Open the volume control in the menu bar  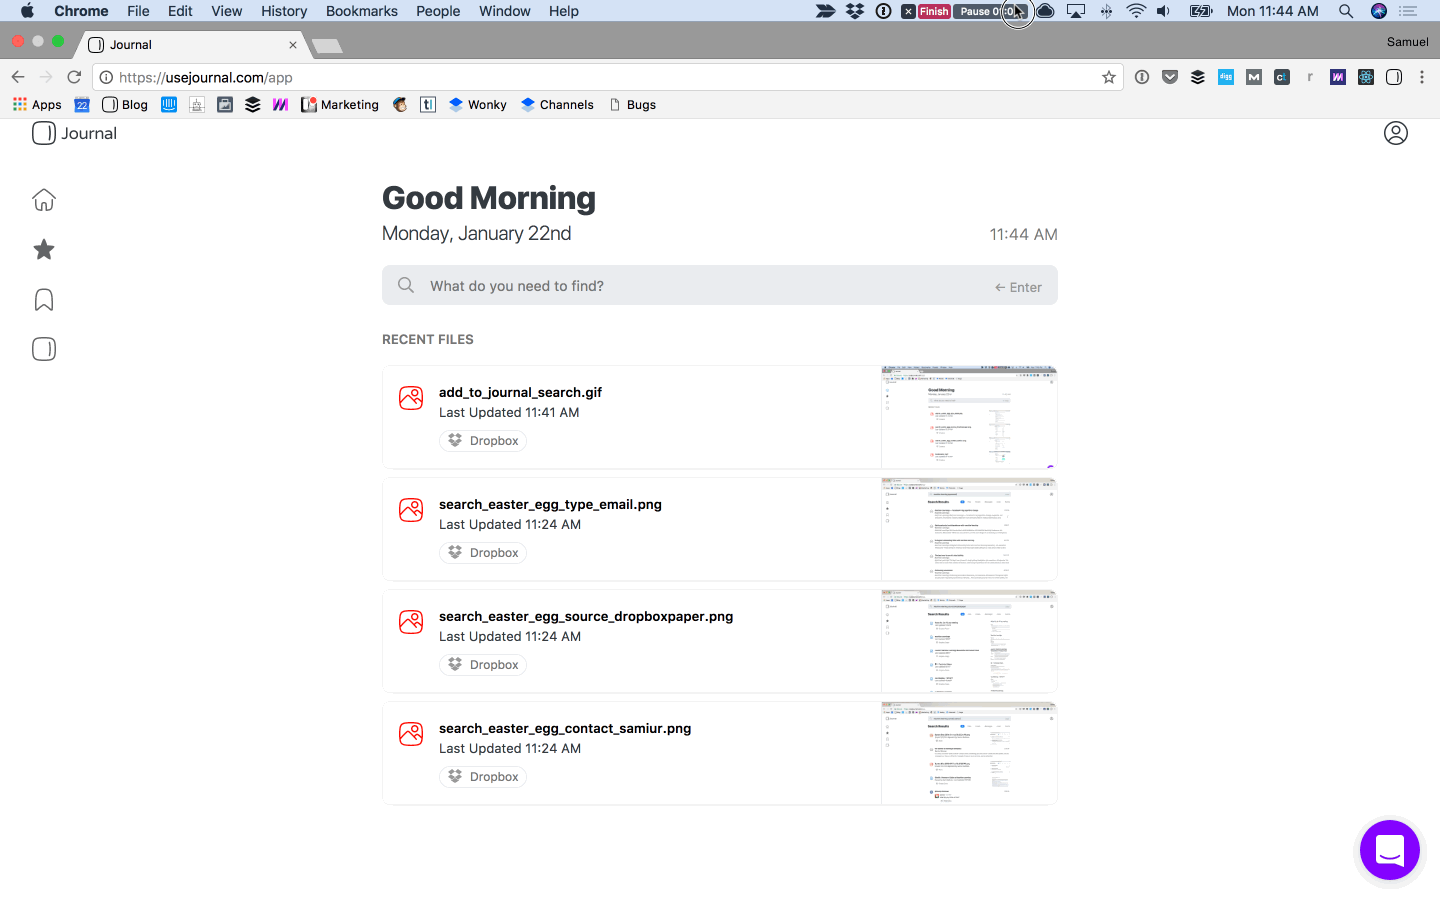click(x=1164, y=11)
